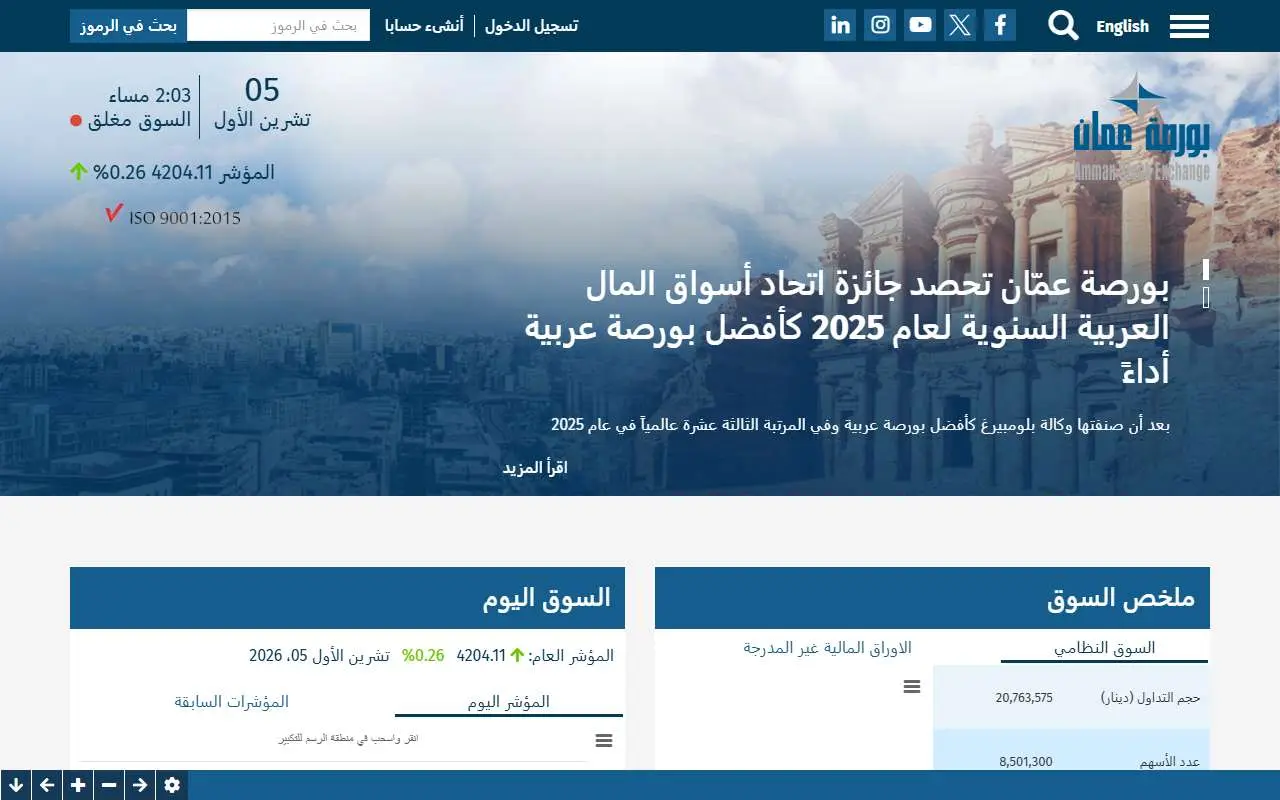Click the hero headline about 2025 award

[847, 327]
